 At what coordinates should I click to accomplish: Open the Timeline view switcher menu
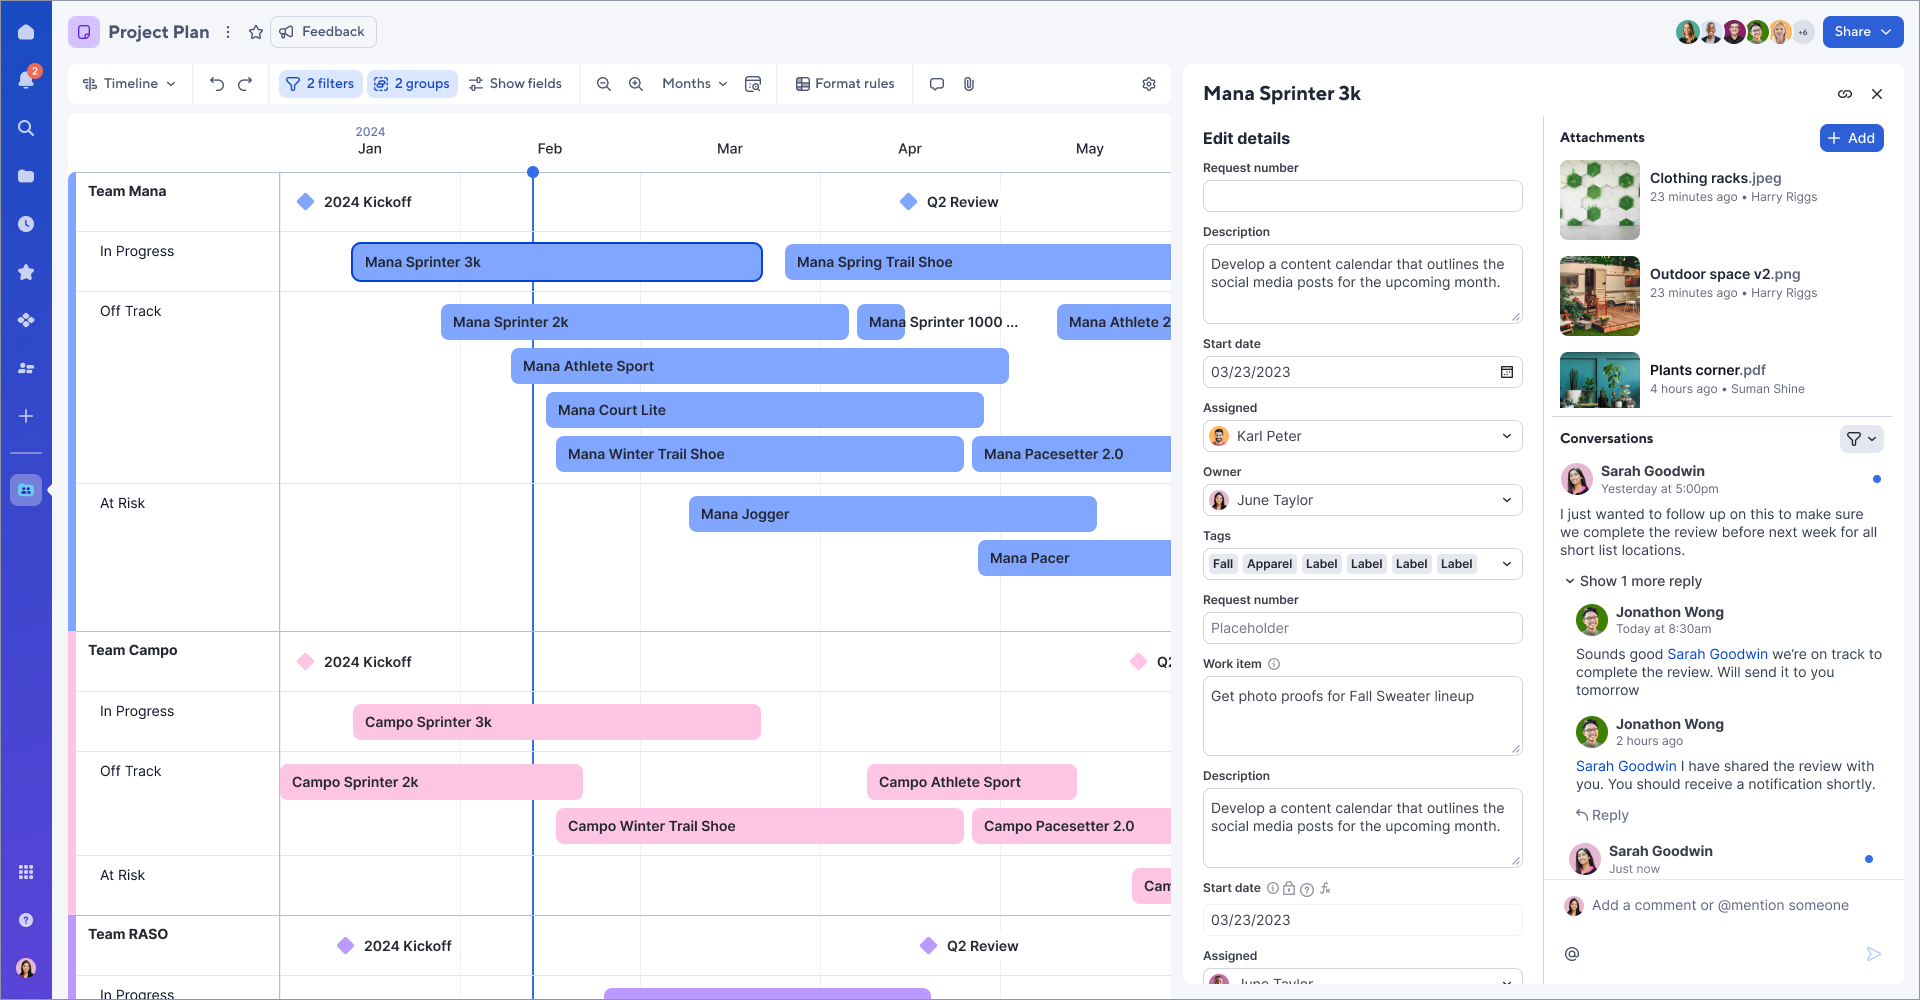pos(129,83)
